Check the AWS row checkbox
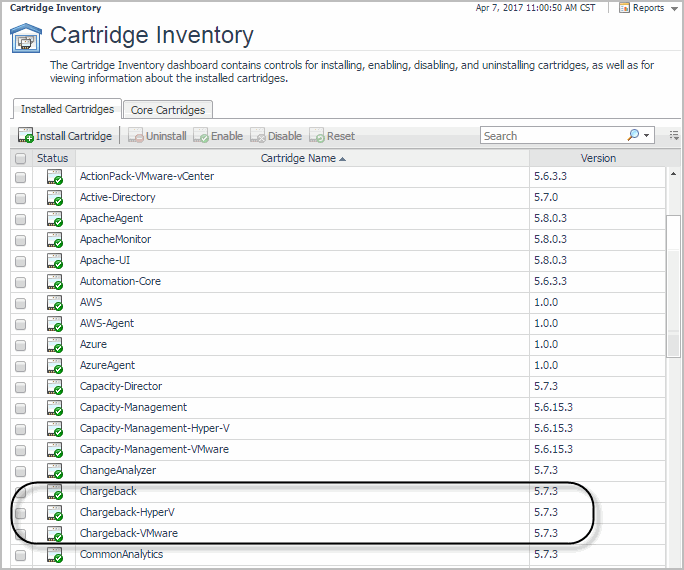The width and height of the screenshot is (684, 570). pos(21,304)
